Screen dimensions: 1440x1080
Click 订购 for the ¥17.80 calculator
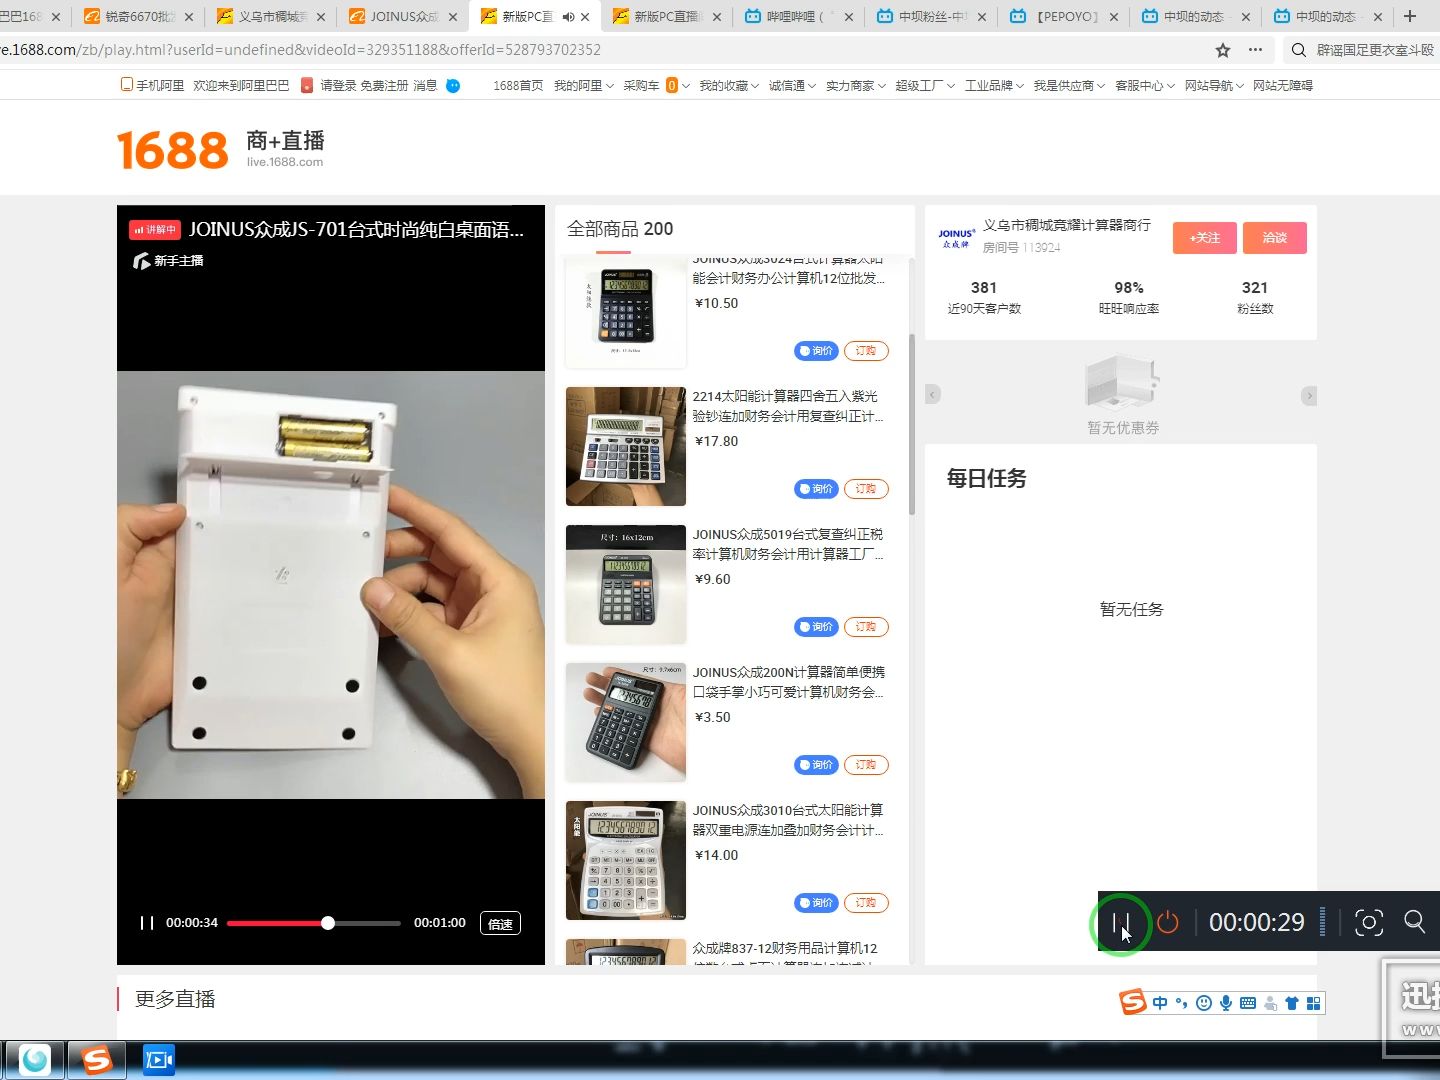point(866,489)
